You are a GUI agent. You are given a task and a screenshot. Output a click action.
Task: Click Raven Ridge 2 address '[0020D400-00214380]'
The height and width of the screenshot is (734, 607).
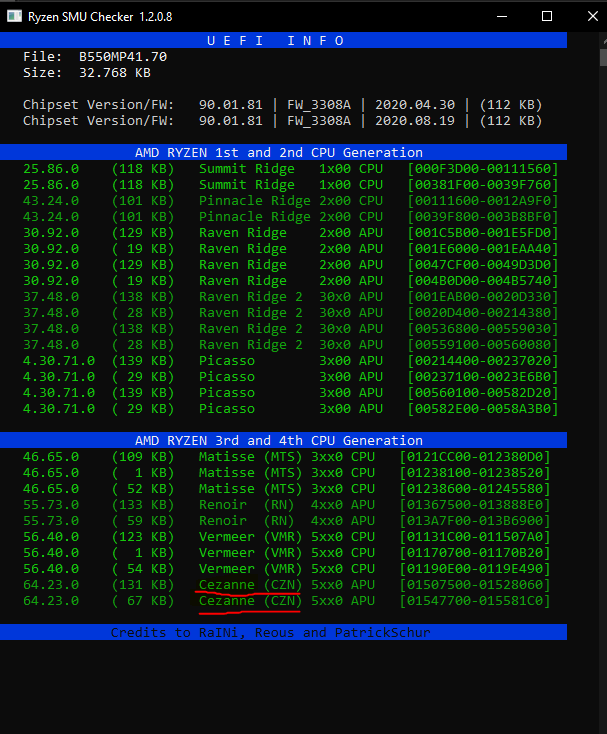point(483,312)
